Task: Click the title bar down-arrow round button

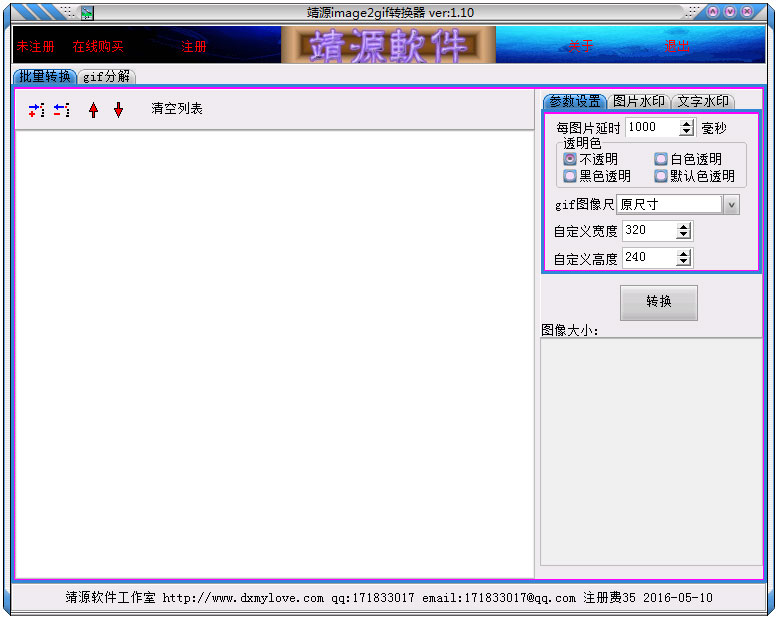Action: coord(730,11)
